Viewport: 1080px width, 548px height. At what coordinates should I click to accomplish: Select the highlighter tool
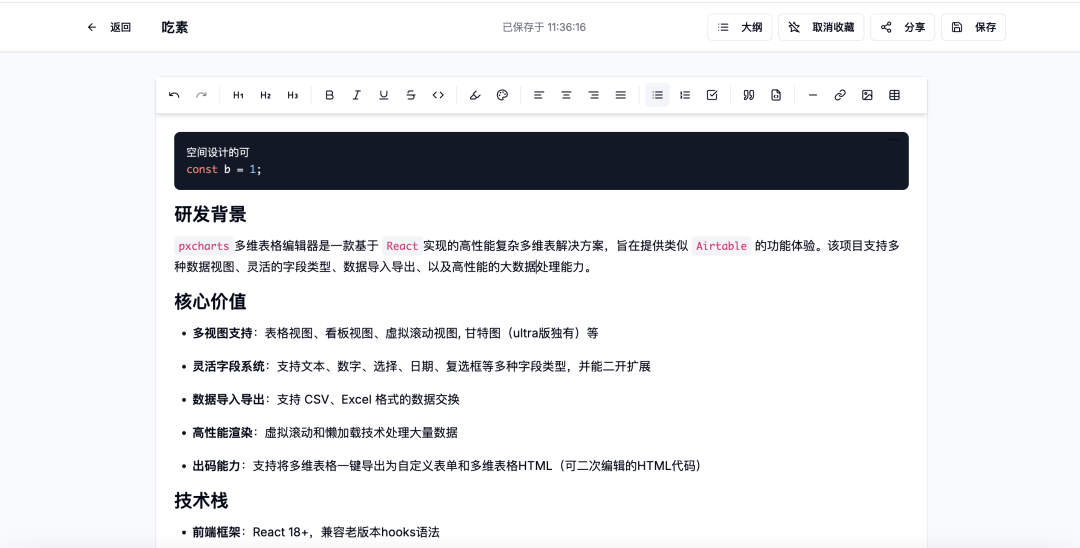[475, 95]
